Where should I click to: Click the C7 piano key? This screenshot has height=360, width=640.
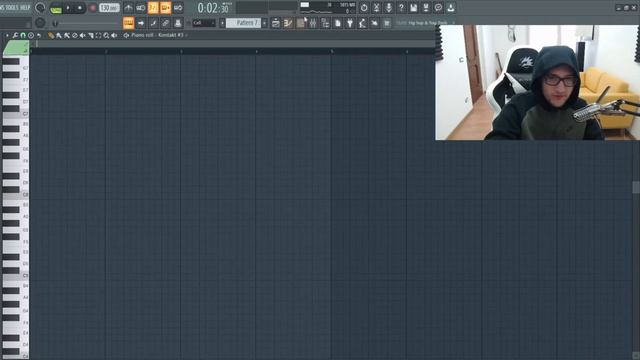pyautogui.click(x=16, y=114)
